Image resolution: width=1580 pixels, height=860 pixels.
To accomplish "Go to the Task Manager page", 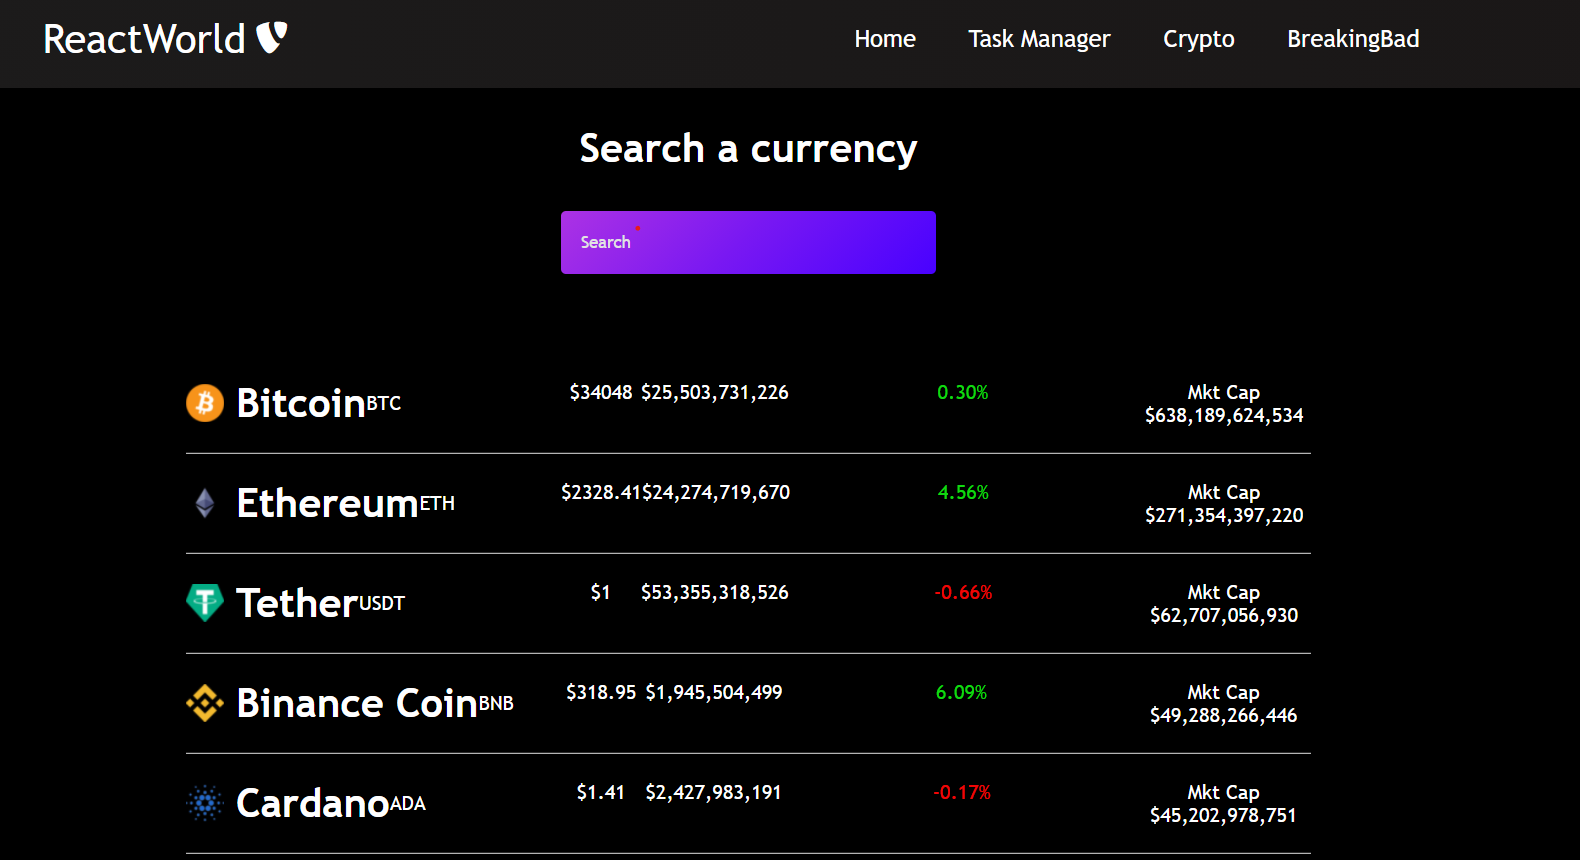I will 1039,39.
